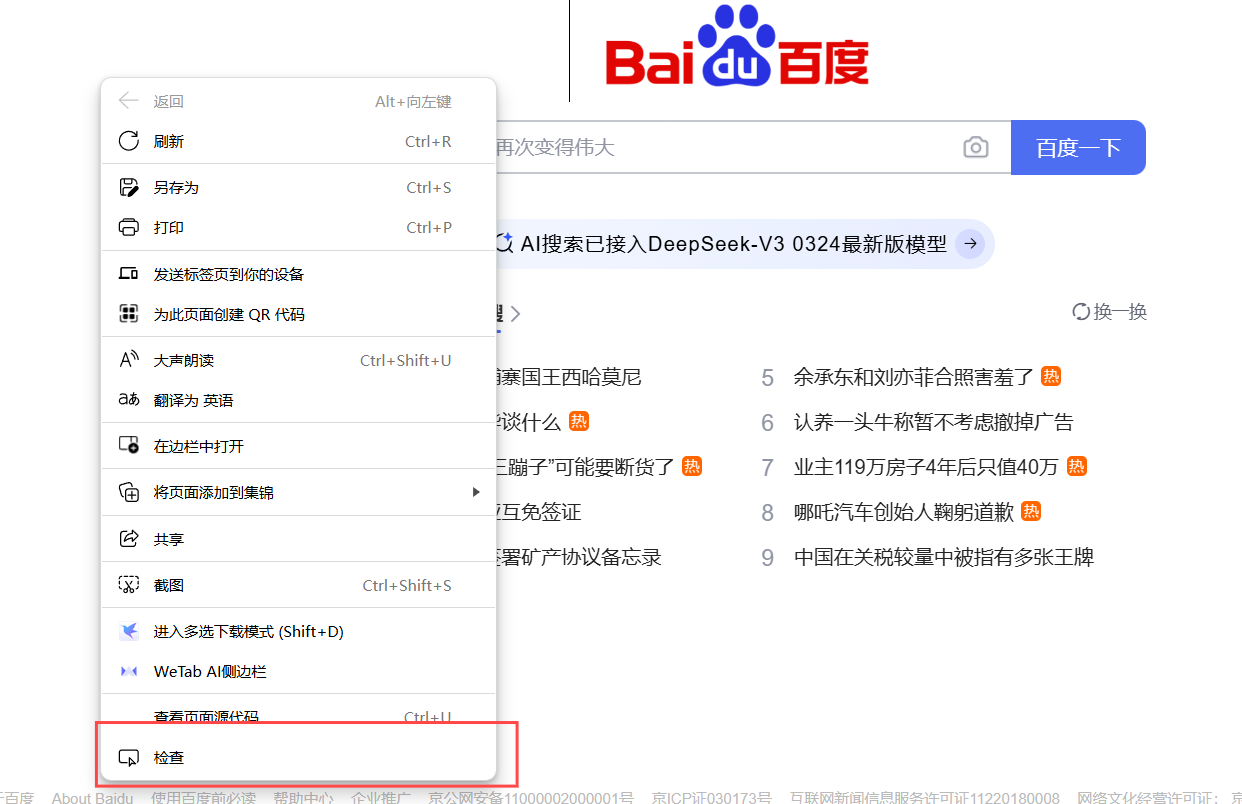Open WeTab AI侧边栏 from the menu
This screenshot has width=1242, height=804.
pos(298,671)
